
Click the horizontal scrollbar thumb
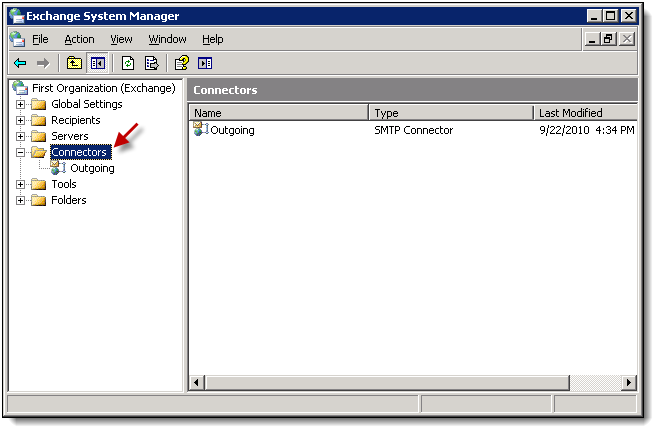pos(387,383)
